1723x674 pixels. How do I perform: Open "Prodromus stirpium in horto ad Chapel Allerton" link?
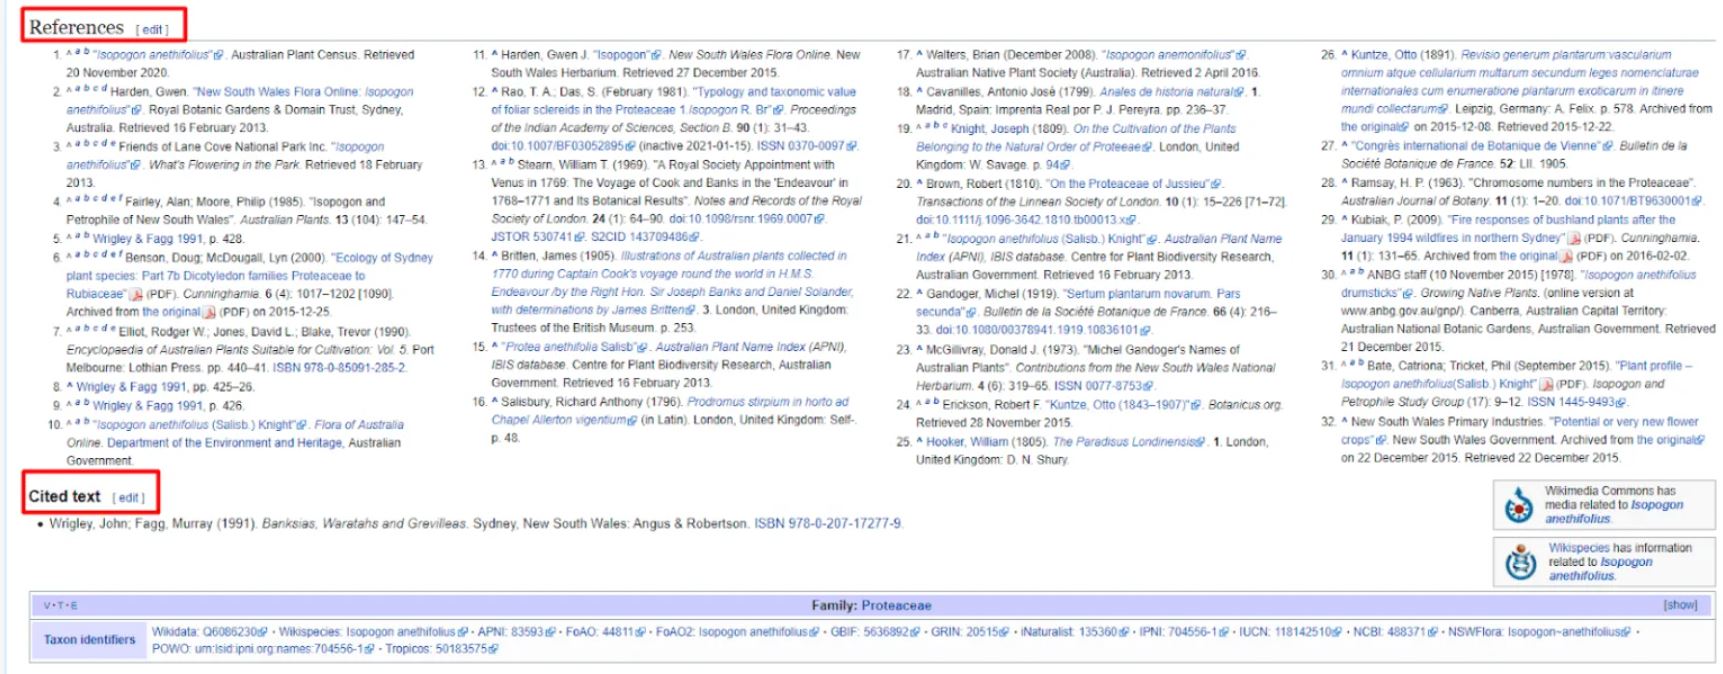[x=669, y=411]
